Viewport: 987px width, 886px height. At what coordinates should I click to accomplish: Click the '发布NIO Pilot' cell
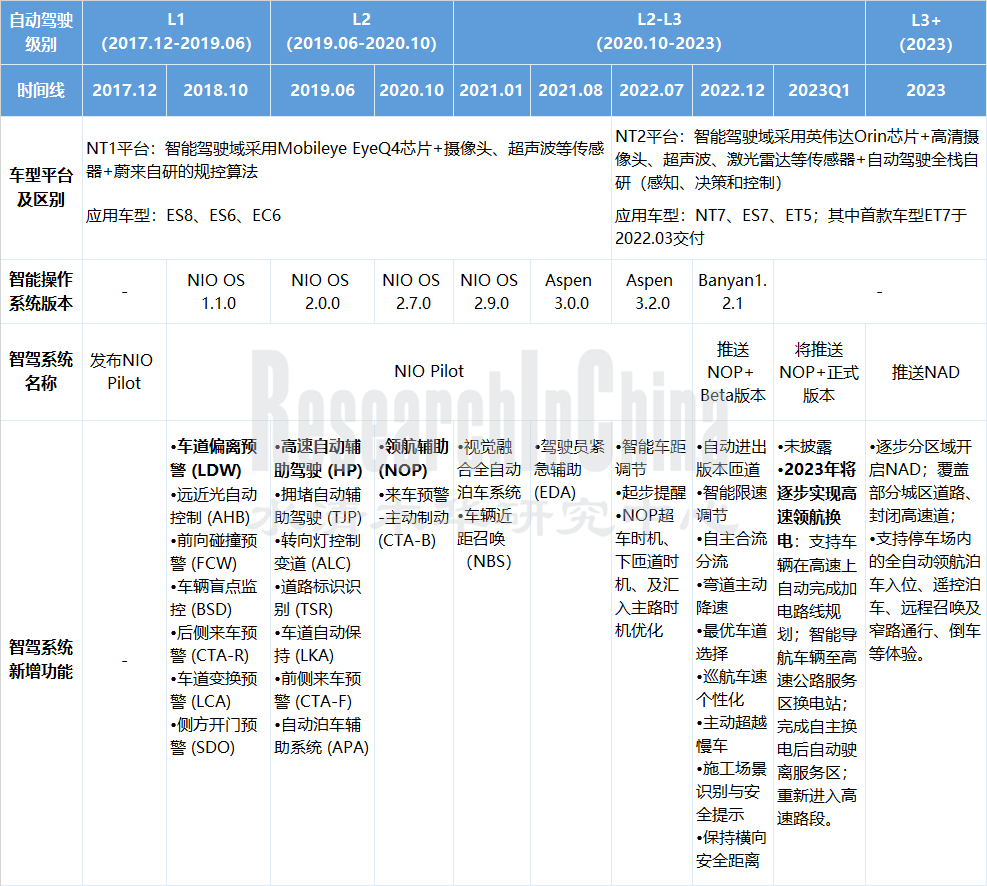tap(125, 371)
